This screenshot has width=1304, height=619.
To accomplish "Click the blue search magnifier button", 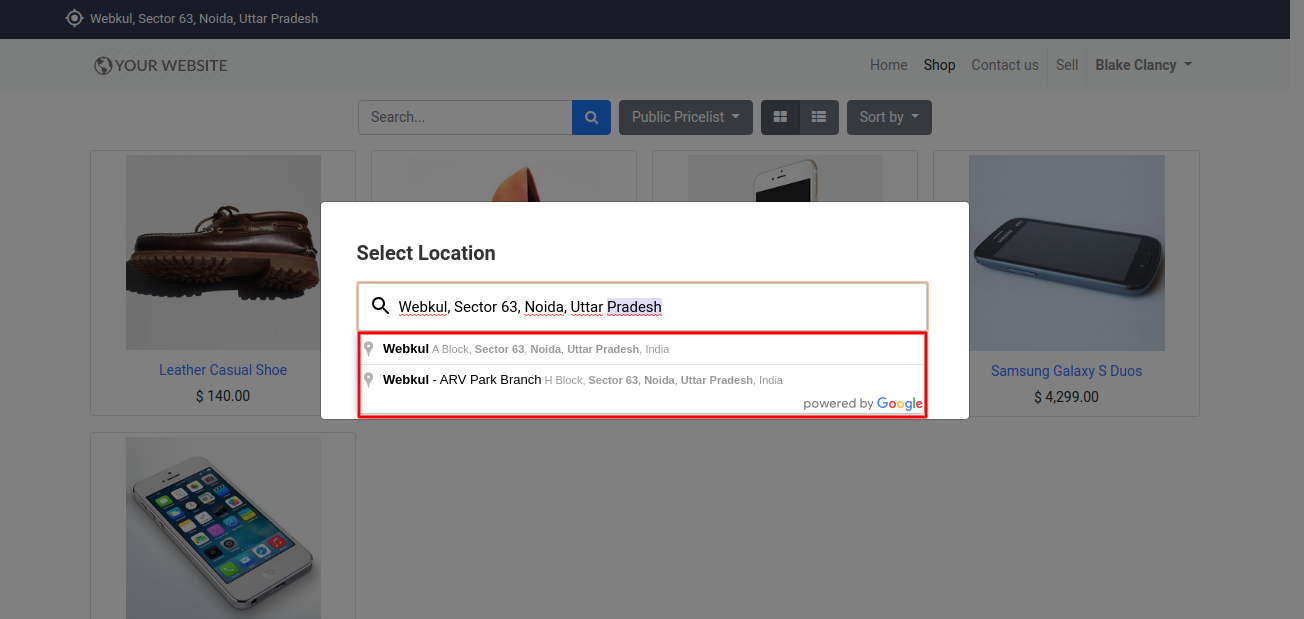I will pyautogui.click(x=591, y=117).
